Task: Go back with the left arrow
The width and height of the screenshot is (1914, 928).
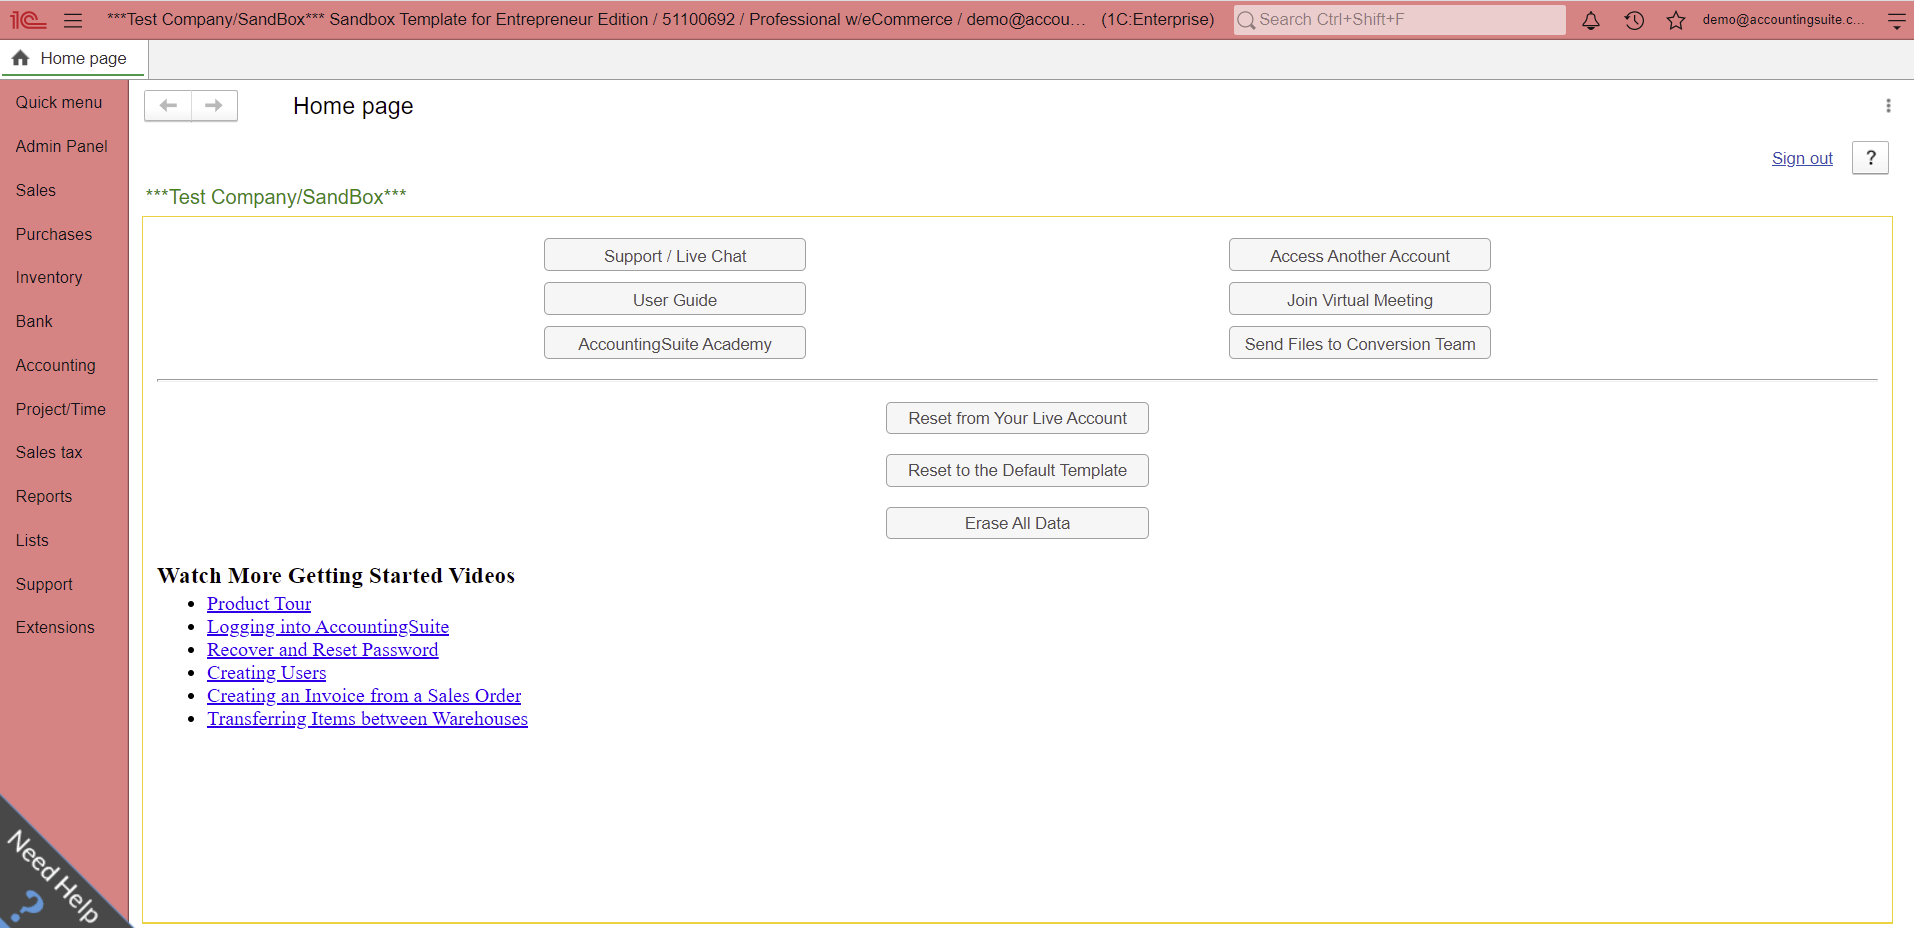Action: 168,105
